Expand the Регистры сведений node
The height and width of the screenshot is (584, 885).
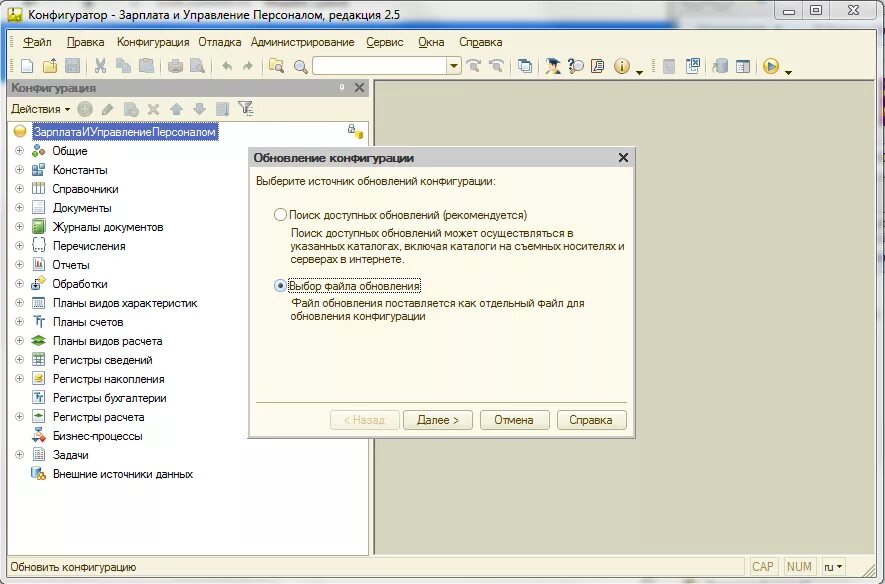[x=19, y=359]
